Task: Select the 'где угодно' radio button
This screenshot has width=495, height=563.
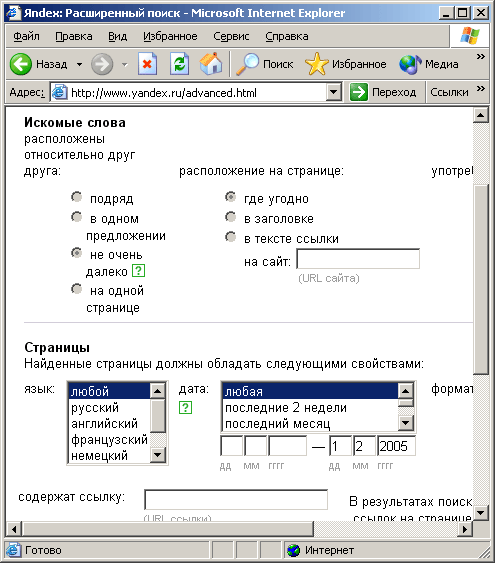Action: pyautogui.click(x=230, y=197)
